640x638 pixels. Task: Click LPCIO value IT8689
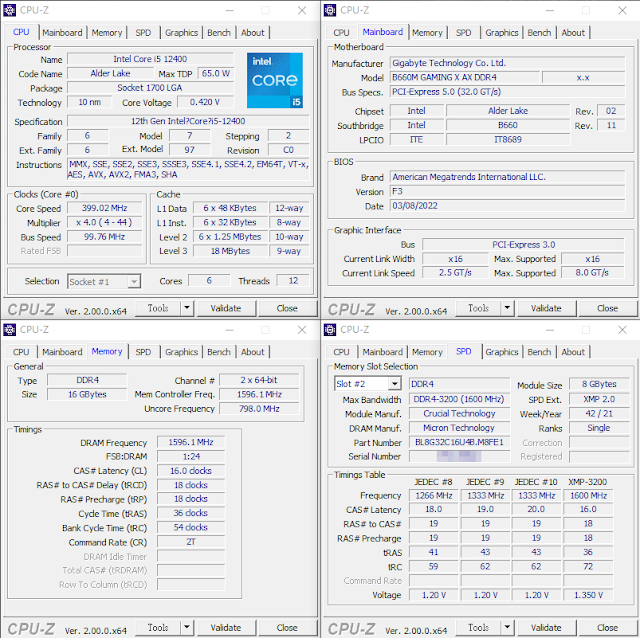(x=508, y=140)
